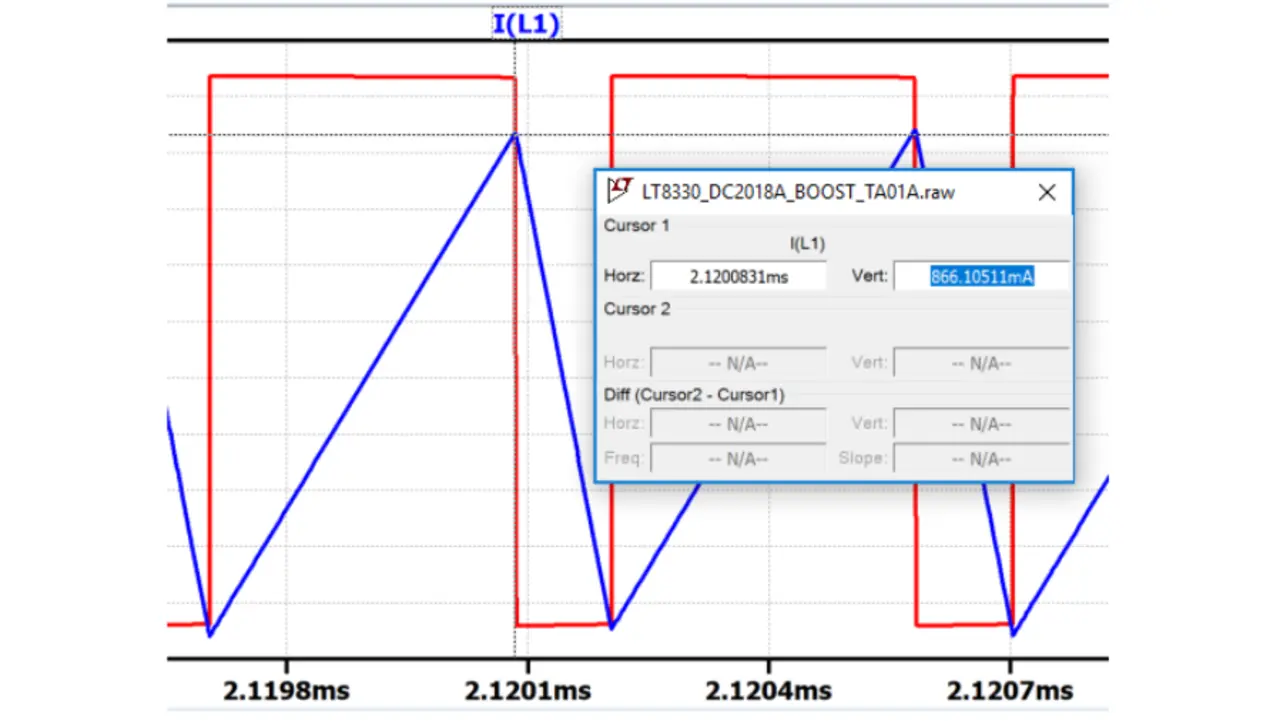Screen dimensions: 1280x721
Task: Click the I(L1) label inside the cursor dialog
Action: (x=807, y=244)
